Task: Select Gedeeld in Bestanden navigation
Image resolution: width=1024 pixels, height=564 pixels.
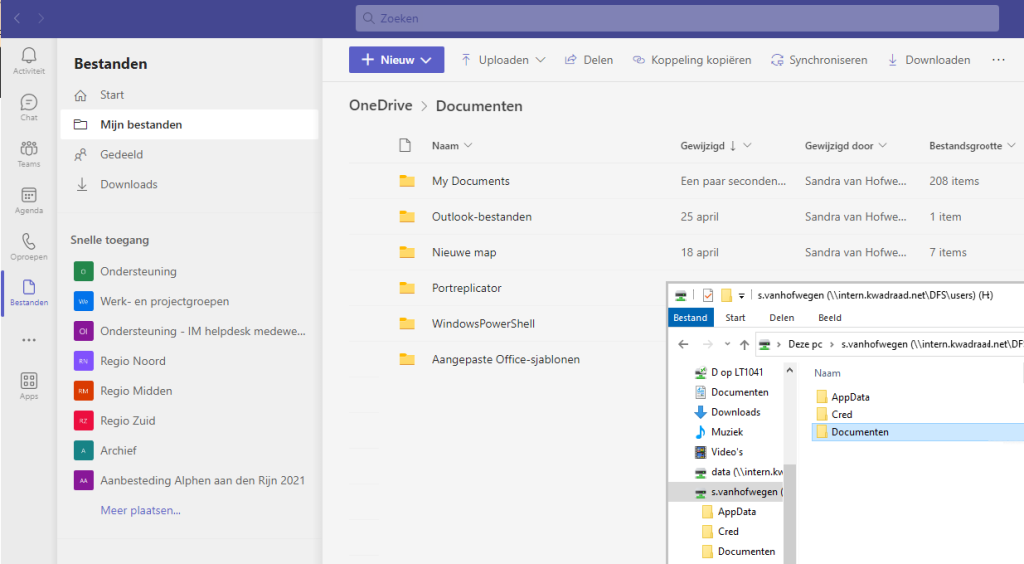Action: [189, 155]
